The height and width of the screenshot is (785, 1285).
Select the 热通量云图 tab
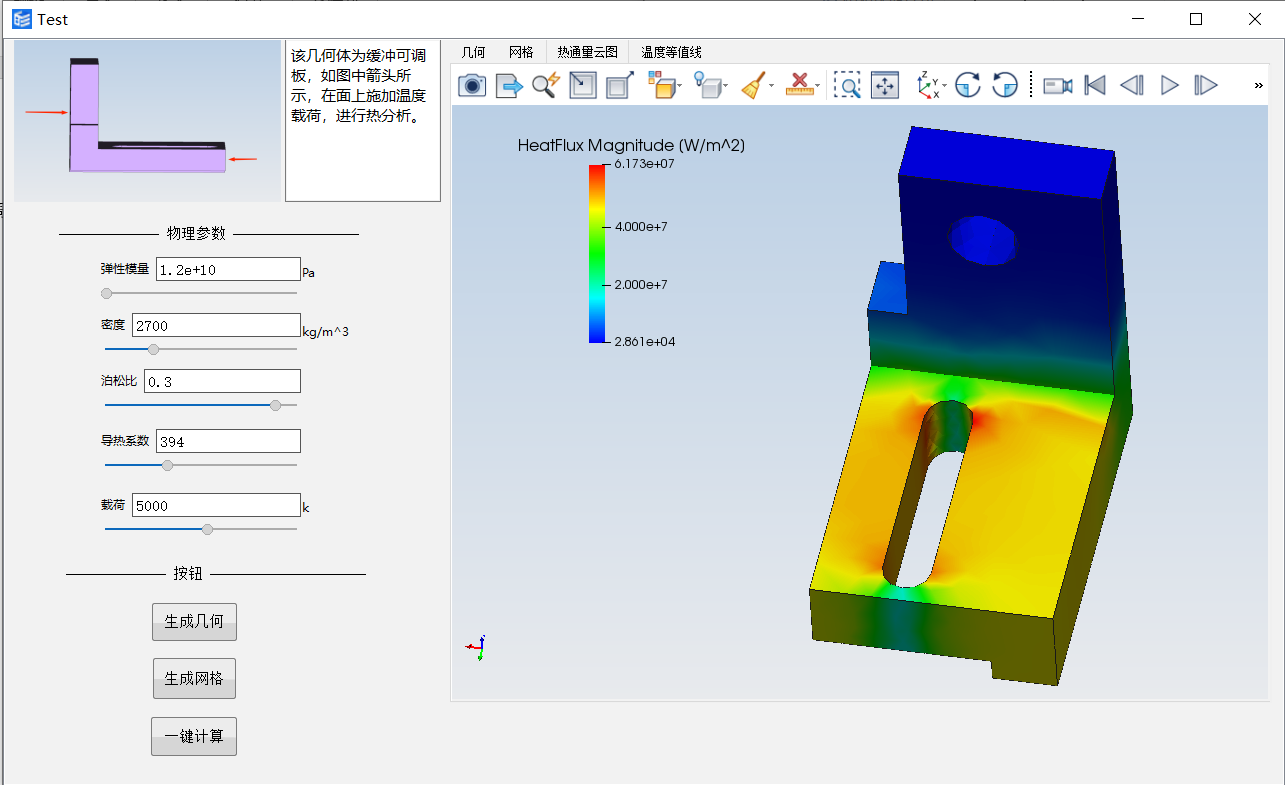point(587,52)
